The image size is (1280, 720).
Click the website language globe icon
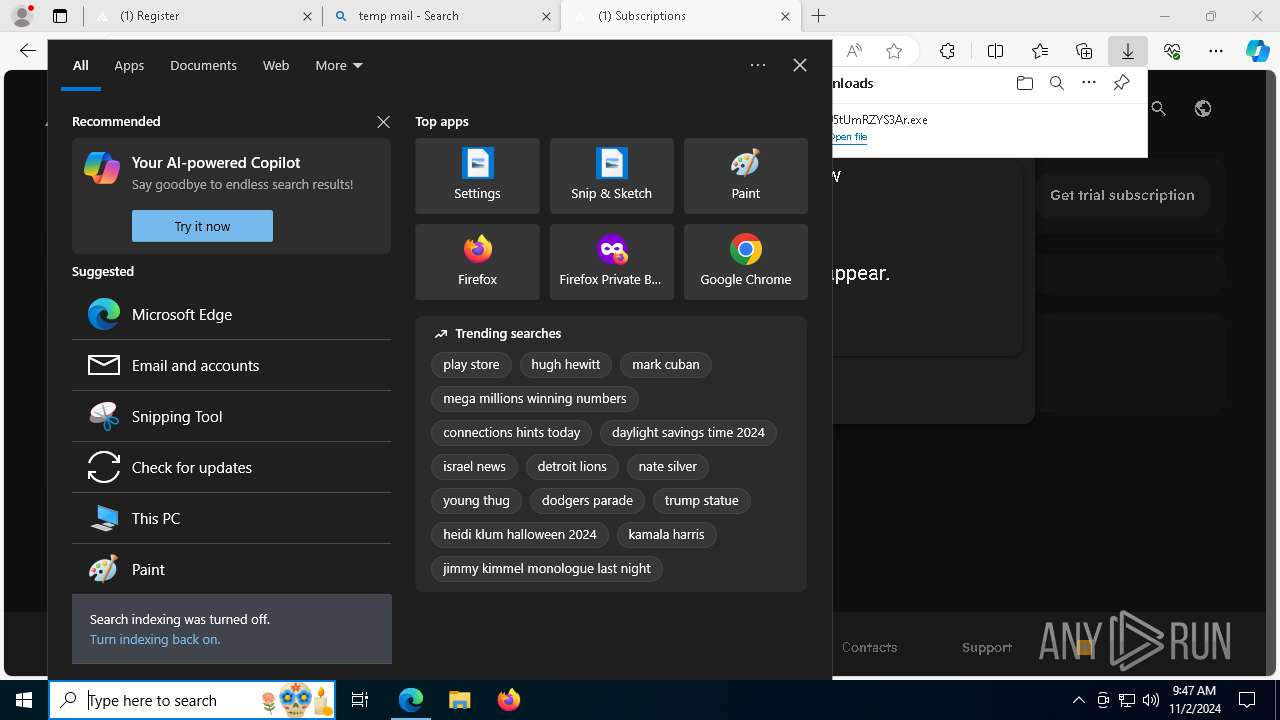click(1203, 109)
